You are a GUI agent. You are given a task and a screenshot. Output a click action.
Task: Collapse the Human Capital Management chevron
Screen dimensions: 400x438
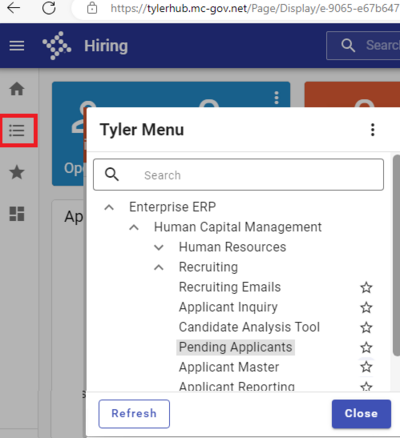134,227
